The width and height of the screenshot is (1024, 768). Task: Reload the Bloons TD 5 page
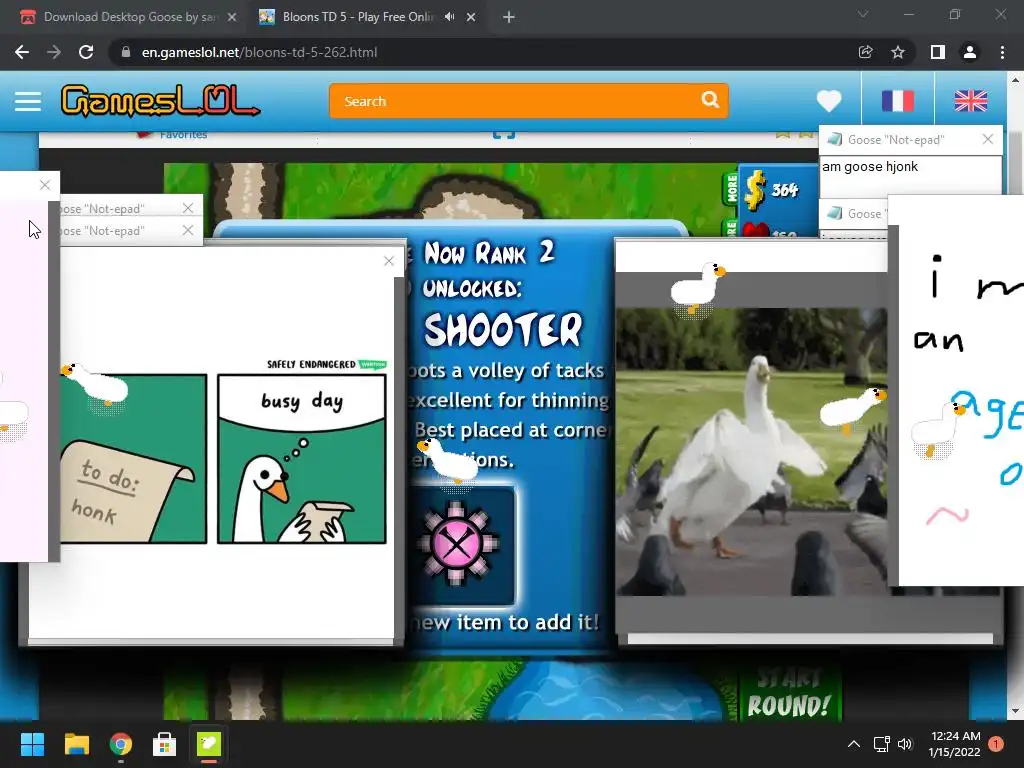86,52
